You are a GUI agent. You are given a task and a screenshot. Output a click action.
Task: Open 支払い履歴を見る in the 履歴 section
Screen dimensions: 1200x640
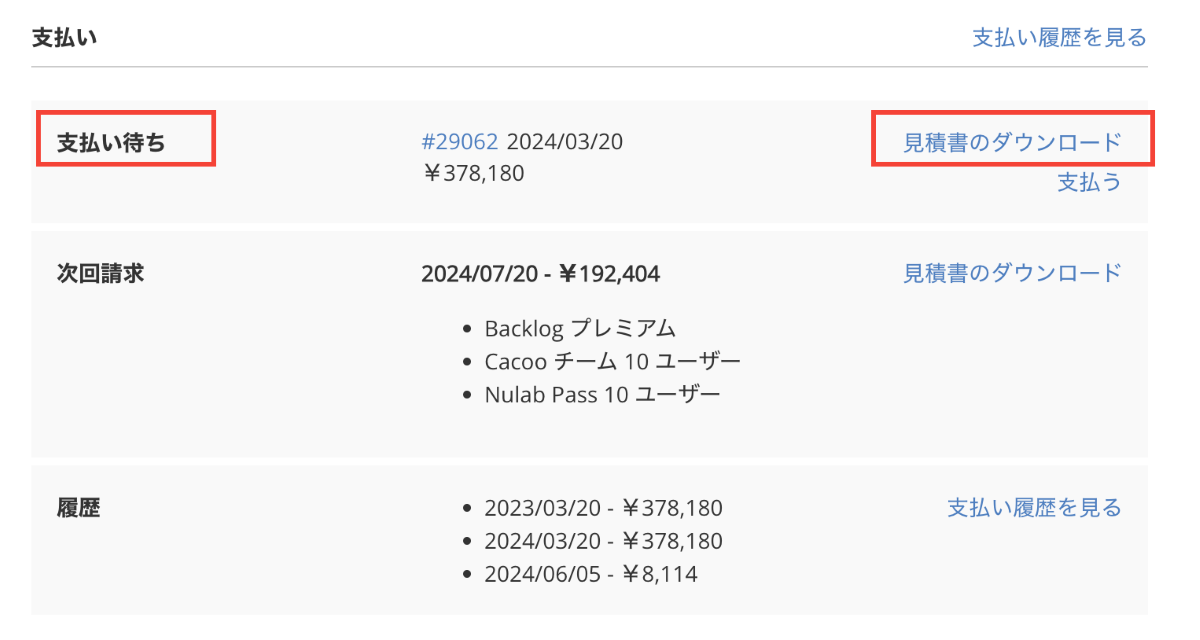(x=1034, y=507)
